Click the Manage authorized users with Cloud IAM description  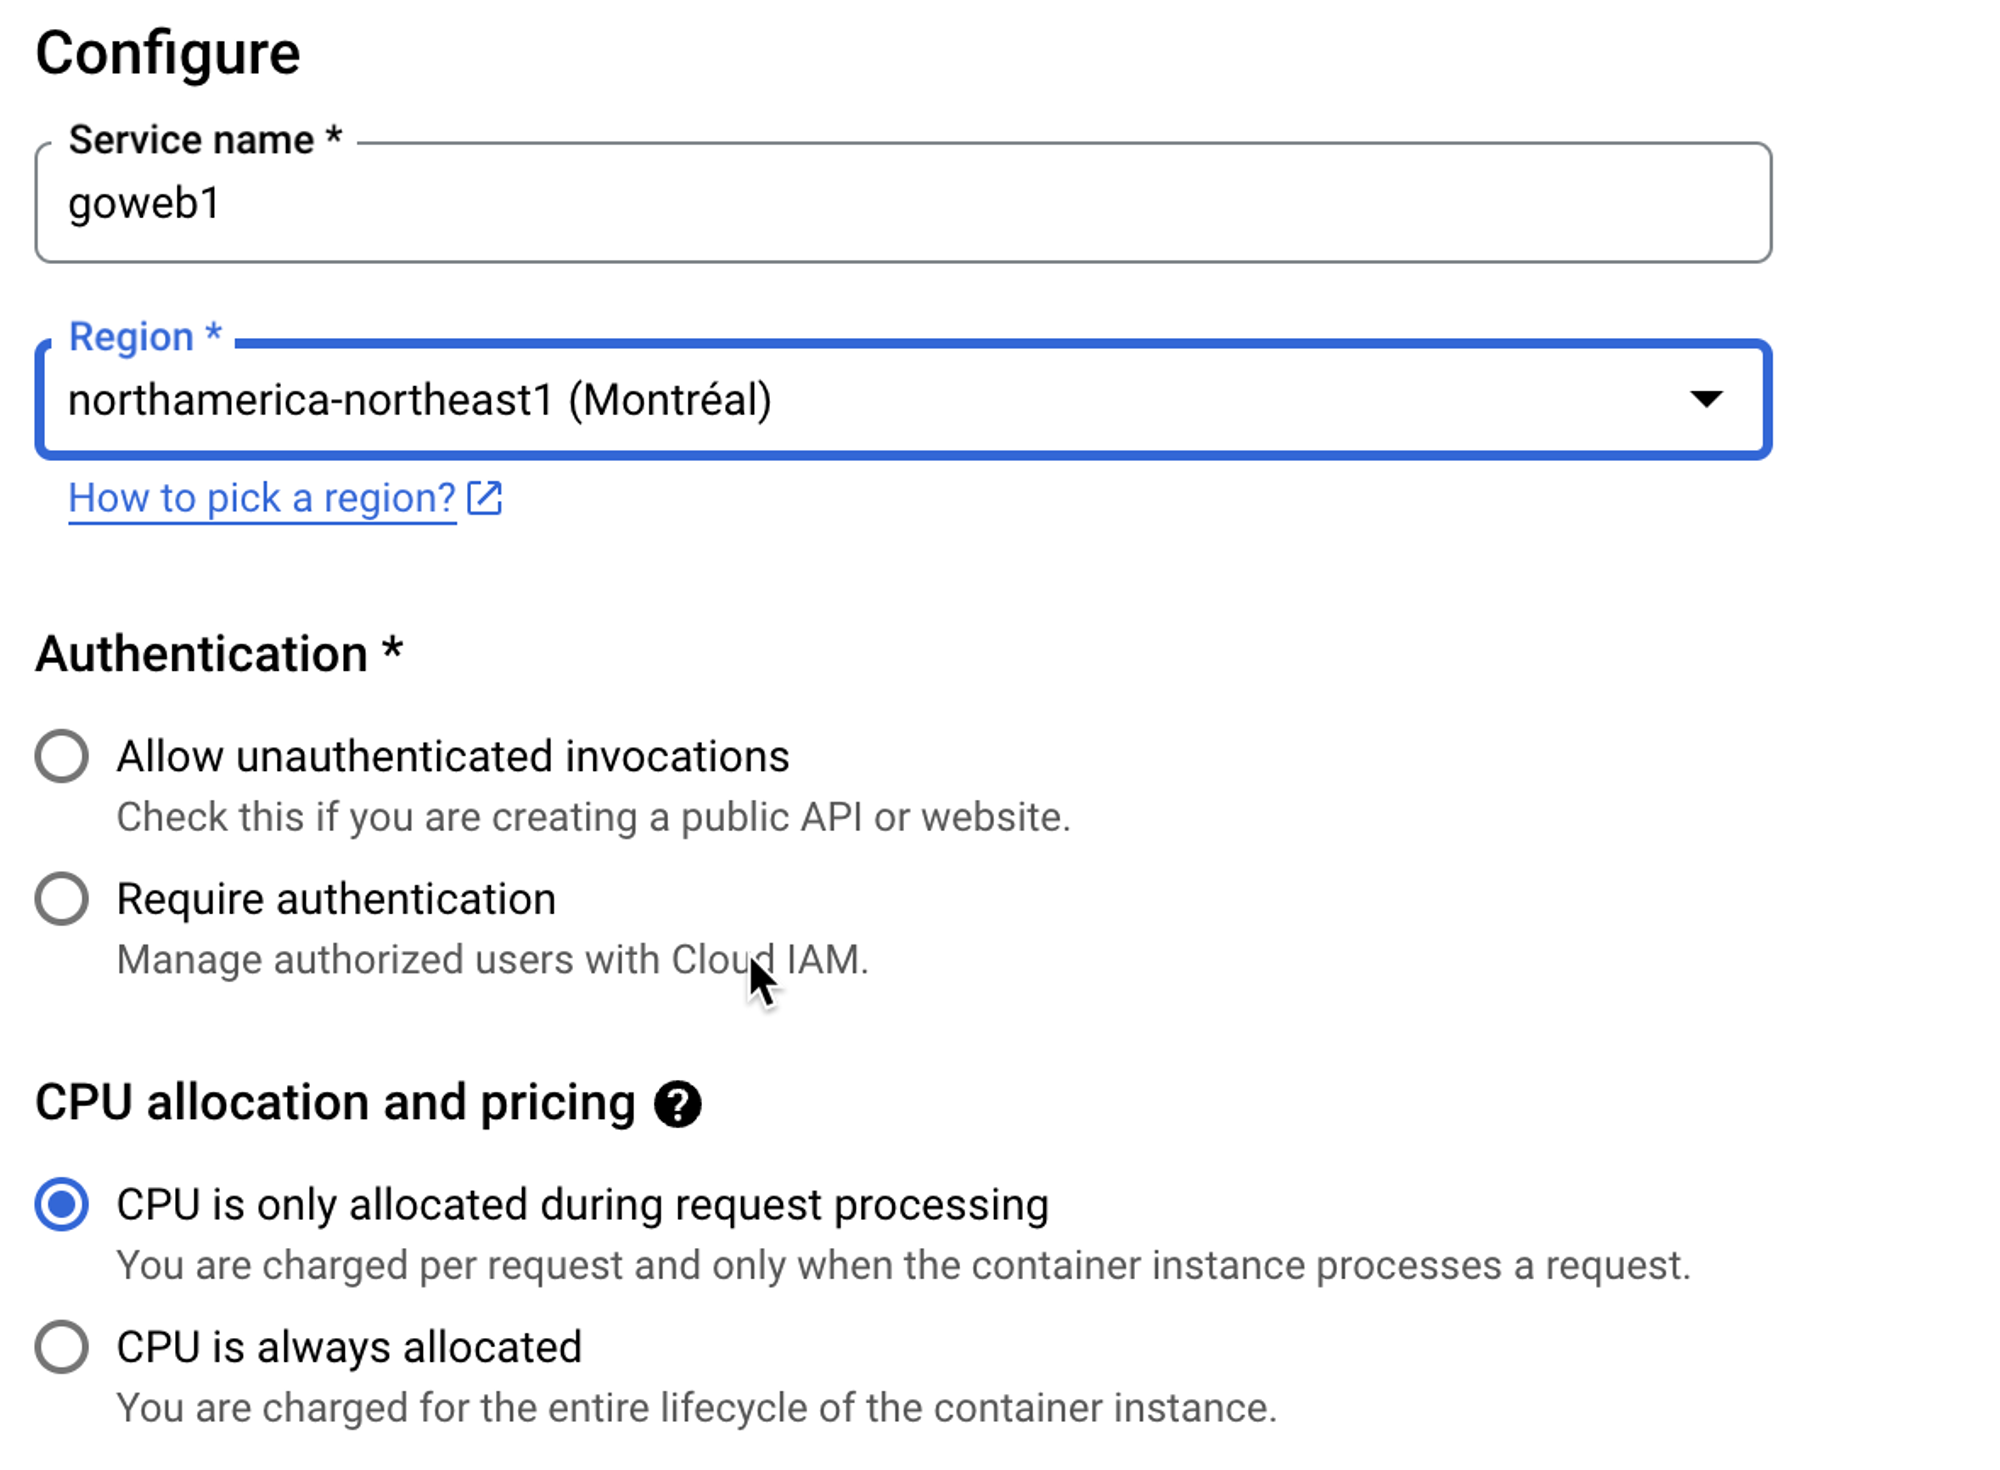[492, 960]
